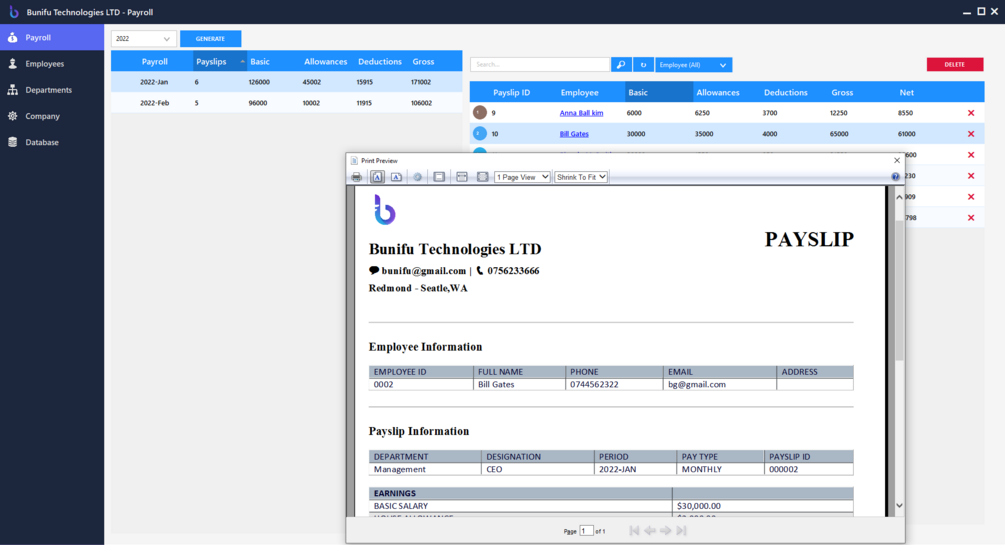This screenshot has height=545, width=1005.
Task: Select landscape orientation in Print Preview toolbar
Action: point(397,177)
